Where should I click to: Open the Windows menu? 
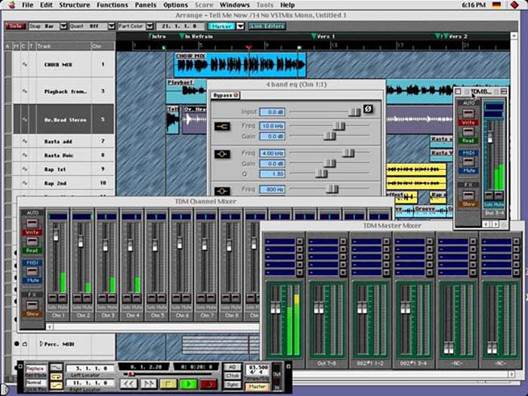coord(234,5)
